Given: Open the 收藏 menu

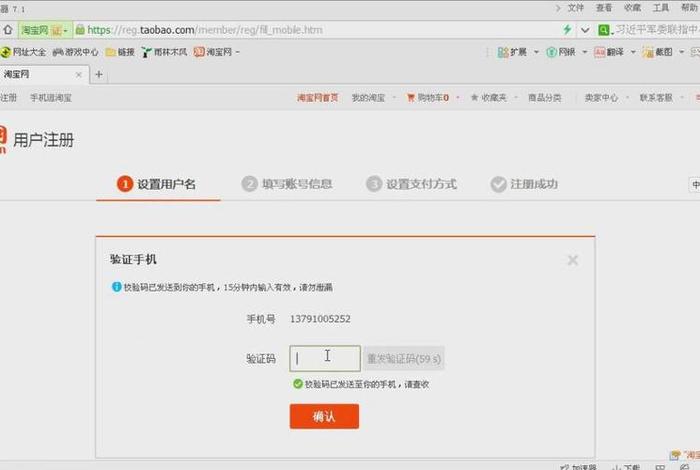Looking at the screenshot, I should [632, 8].
